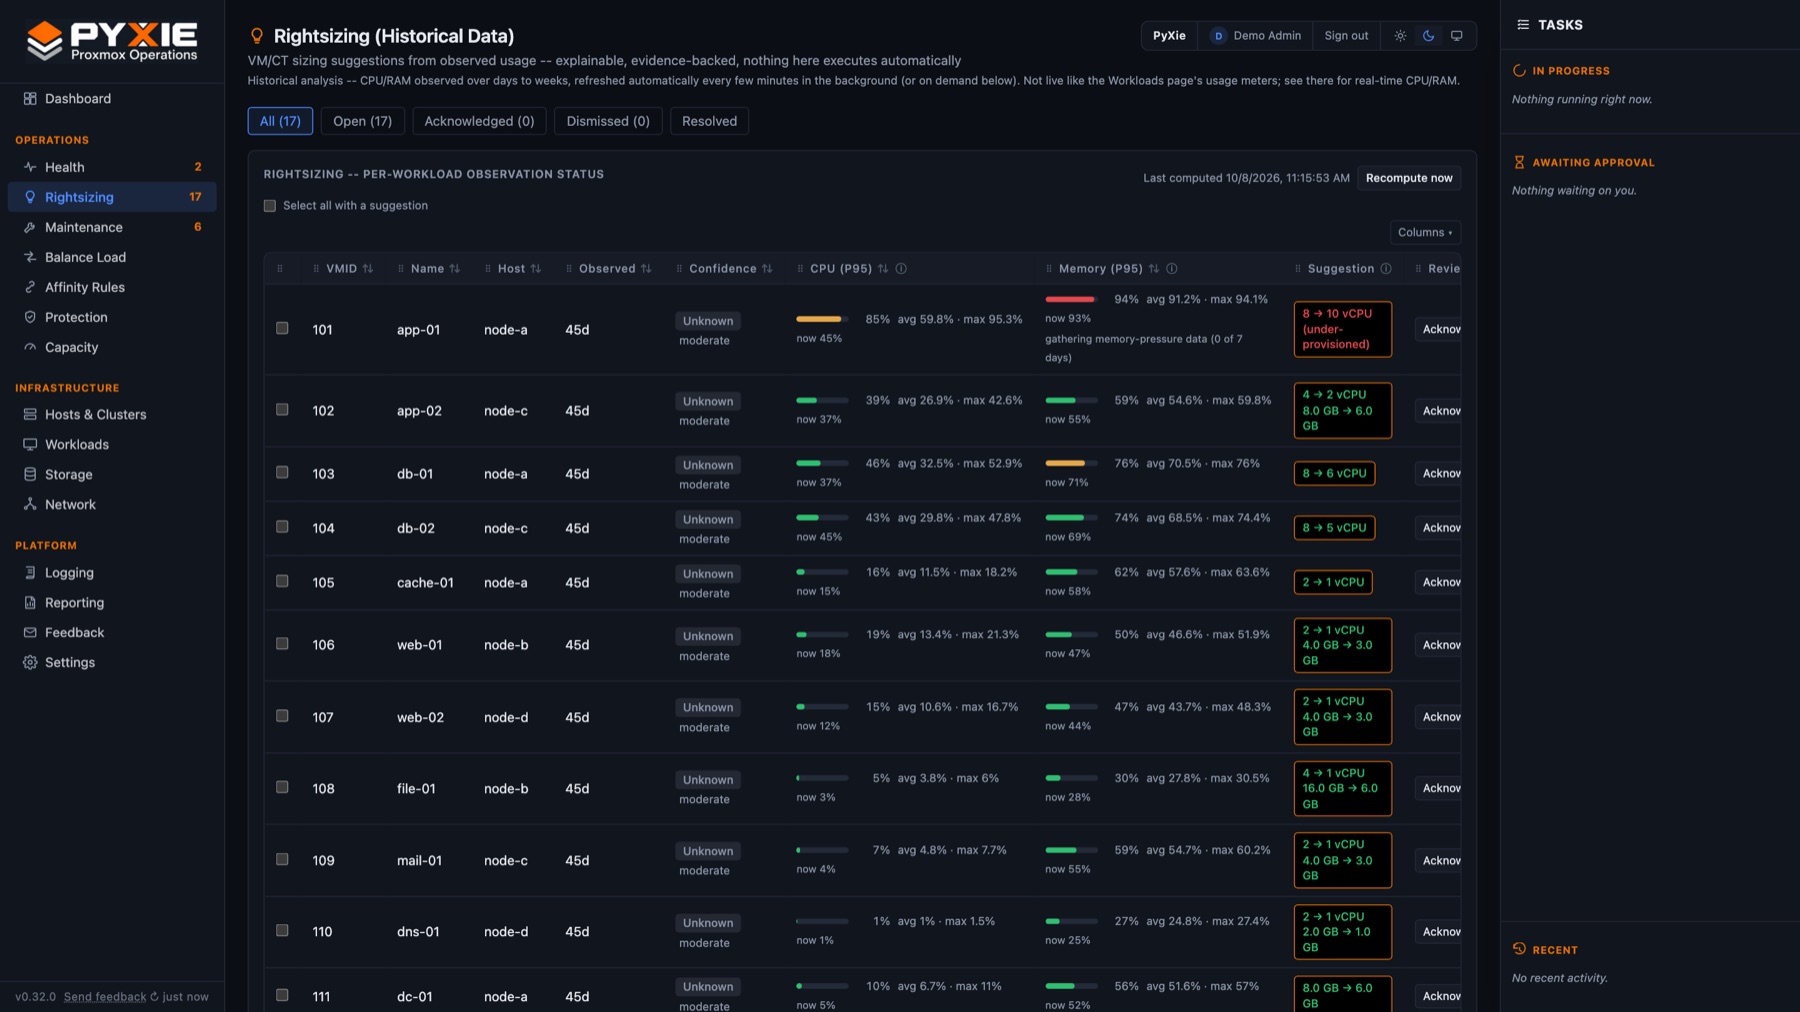This screenshot has width=1800, height=1012.
Task: Switch to the Dismissed (0) tab
Action: point(608,121)
